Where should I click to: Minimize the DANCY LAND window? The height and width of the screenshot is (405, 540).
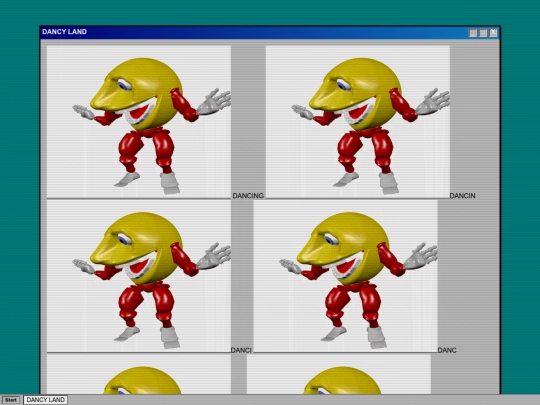click(x=473, y=33)
